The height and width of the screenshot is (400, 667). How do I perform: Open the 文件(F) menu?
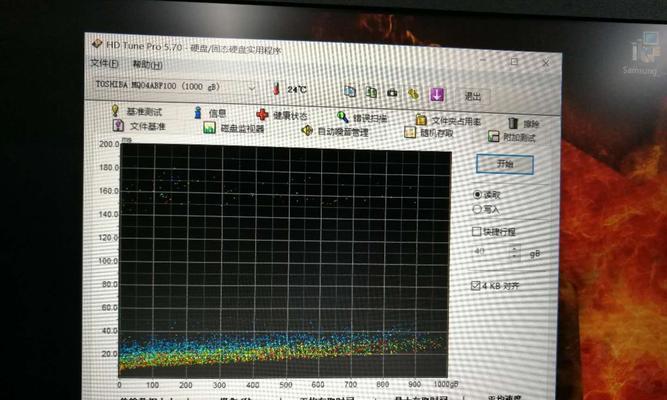pos(104,63)
